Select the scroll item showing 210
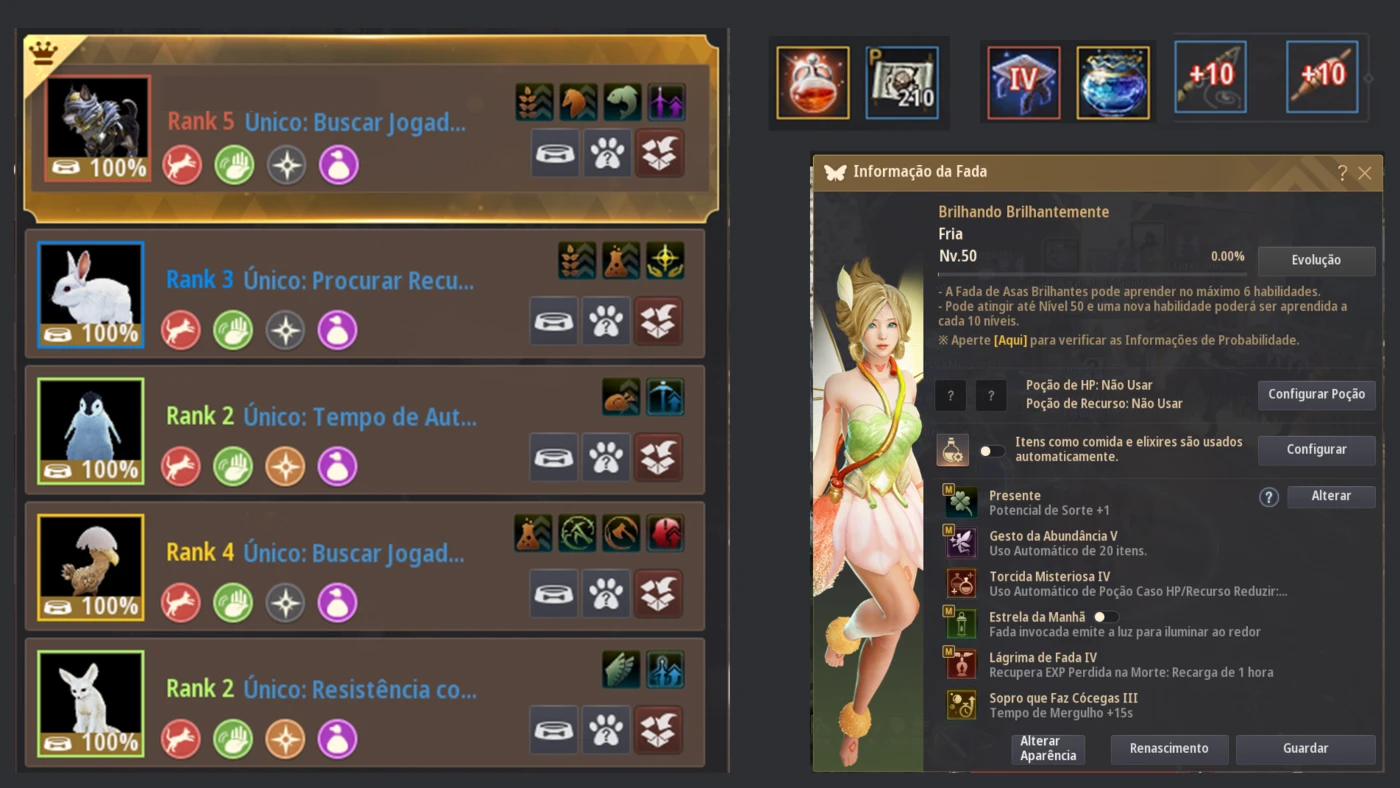The height and width of the screenshot is (788, 1400). click(902, 83)
